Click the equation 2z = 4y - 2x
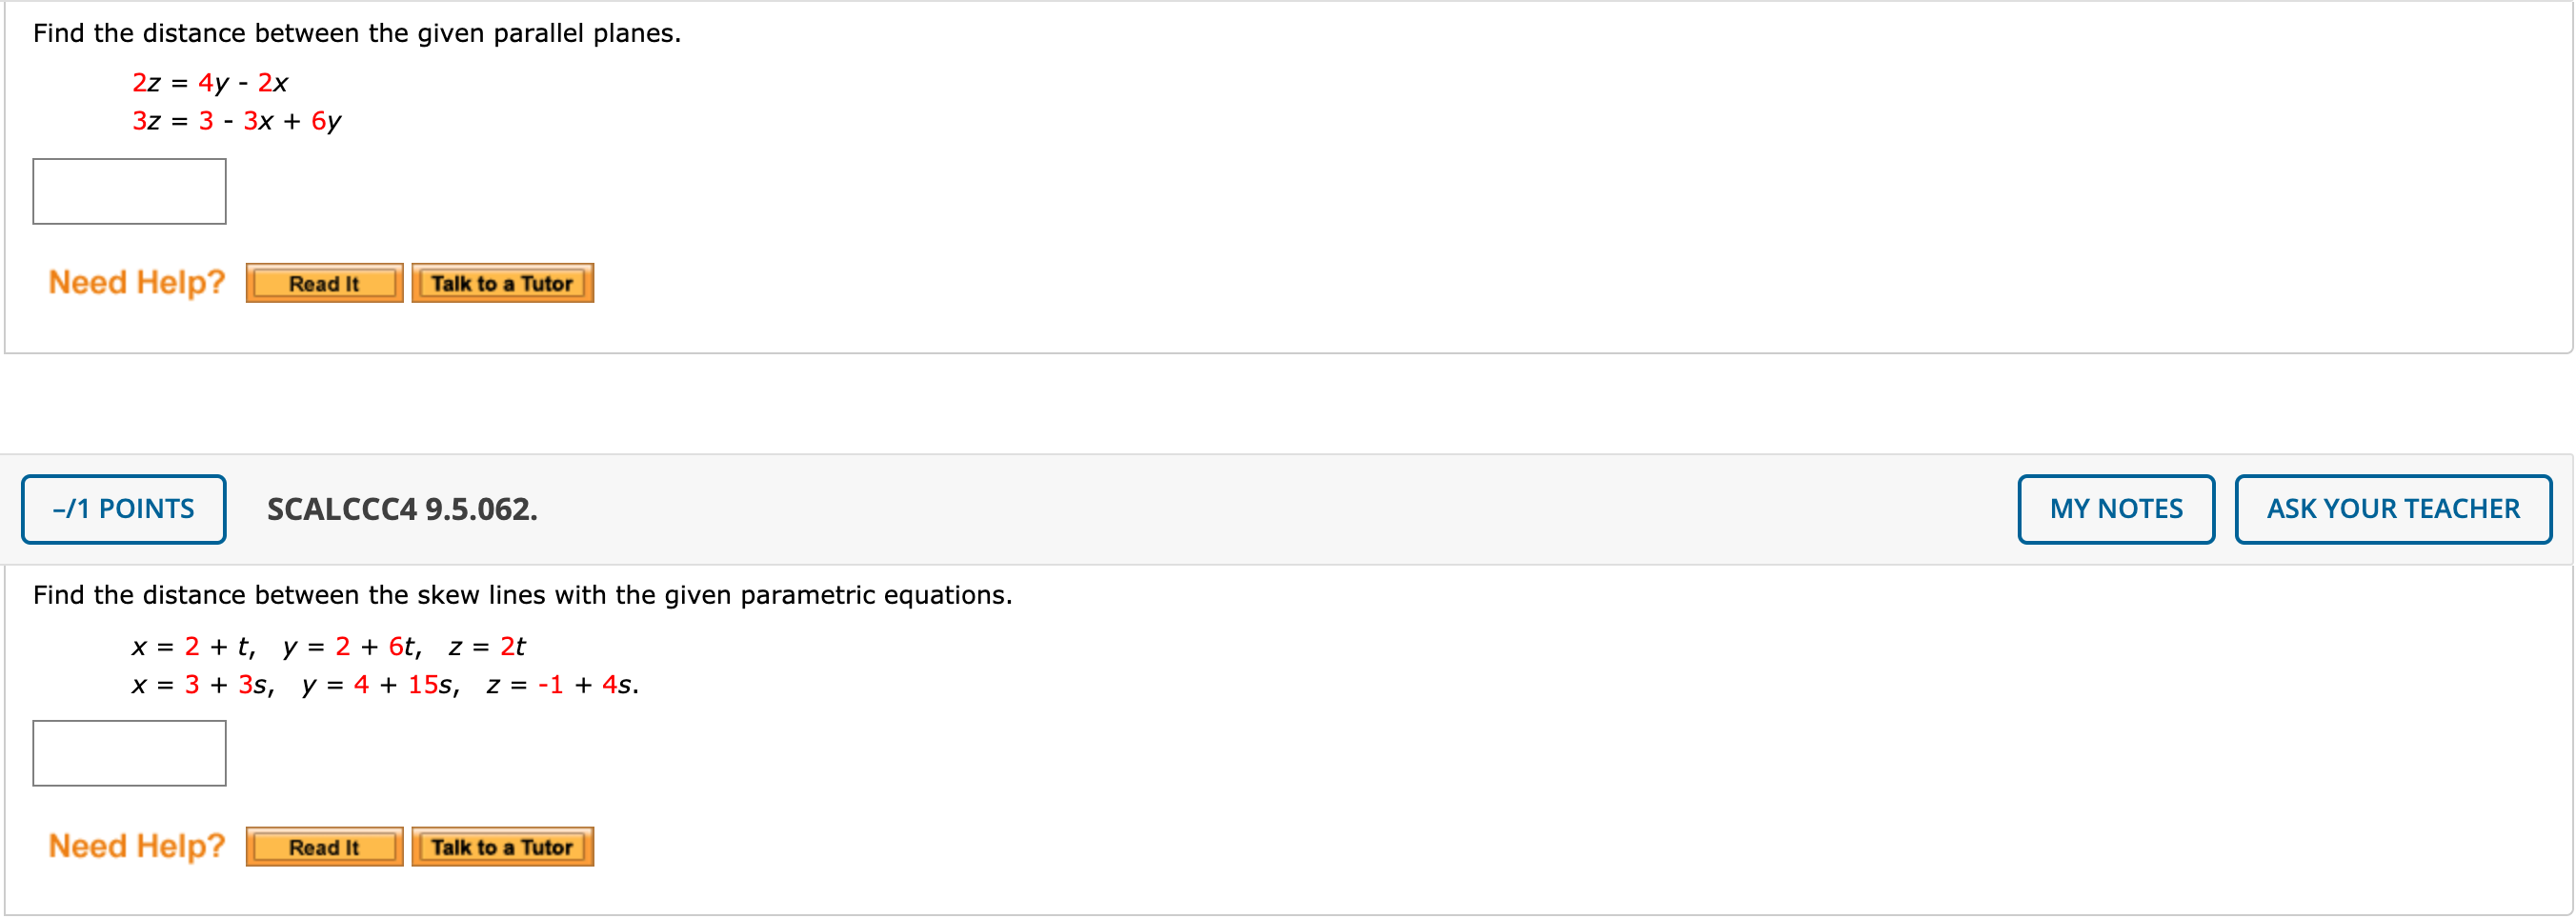This screenshot has width=2576, height=918. coord(210,83)
